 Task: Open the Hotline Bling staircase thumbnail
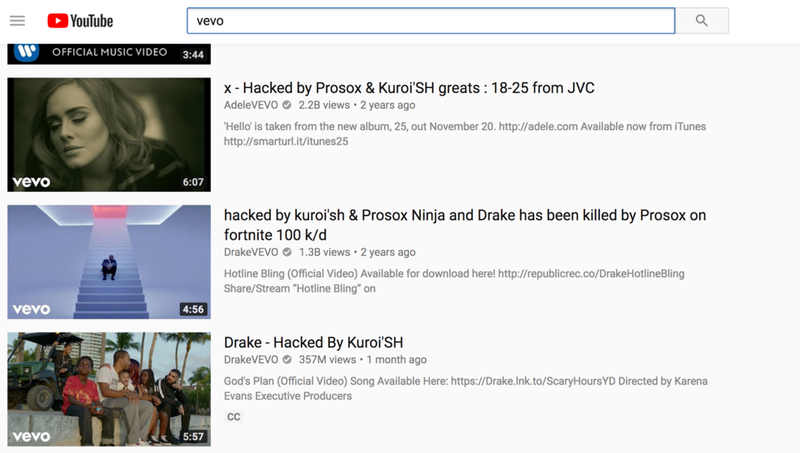[x=109, y=262]
